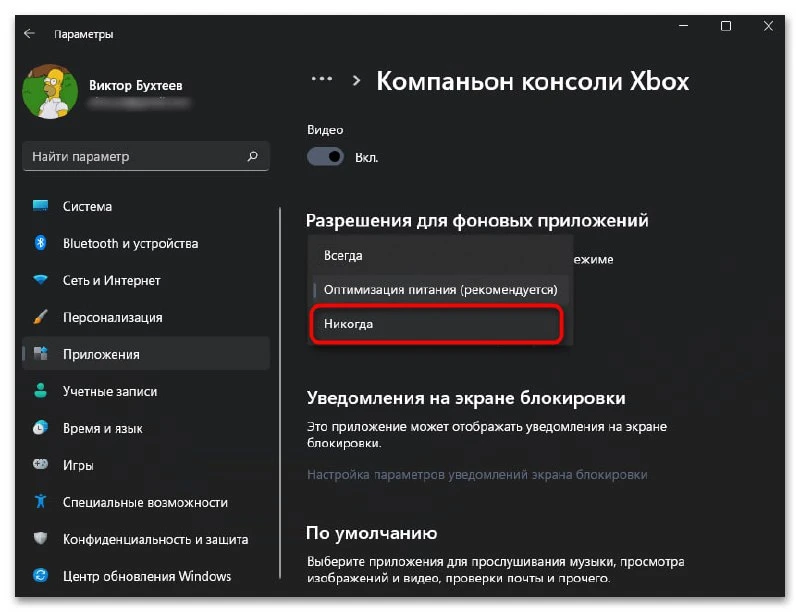
Task: Click the accessibility figure icon
Action: coord(40,501)
